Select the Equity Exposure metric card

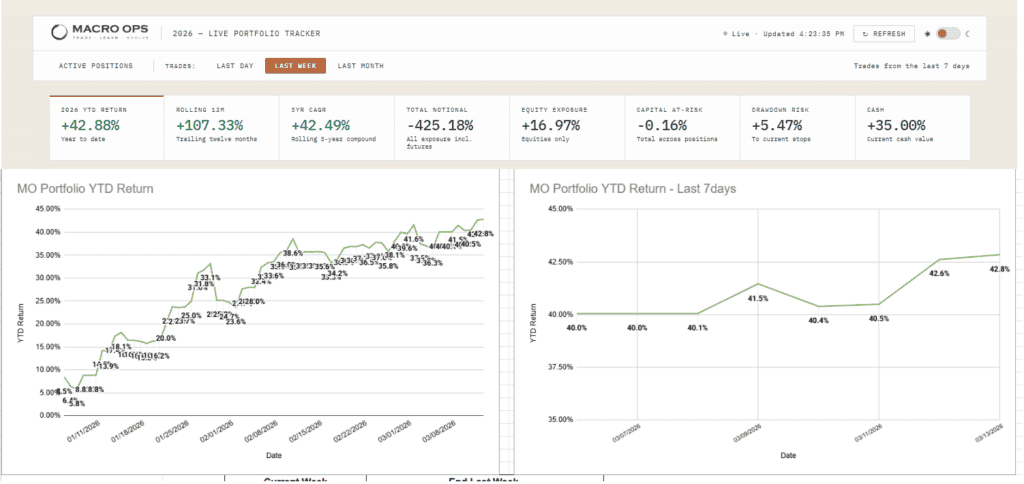click(566, 127)
